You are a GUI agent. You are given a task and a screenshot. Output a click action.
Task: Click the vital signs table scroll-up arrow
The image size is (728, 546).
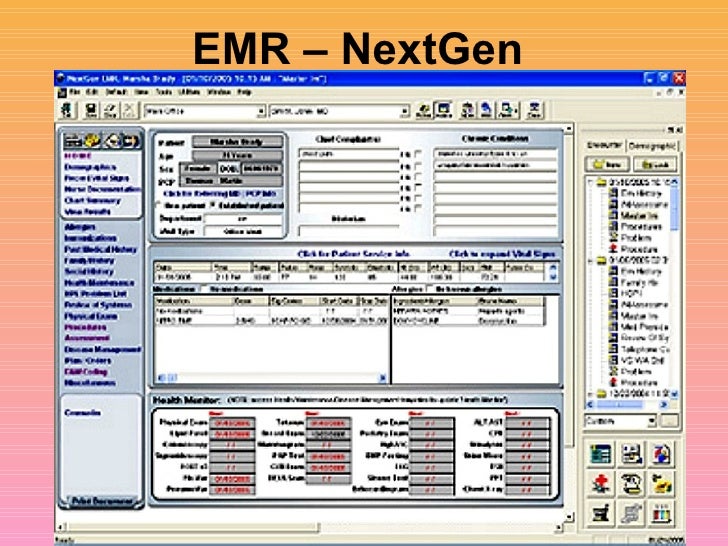(552, 267)
